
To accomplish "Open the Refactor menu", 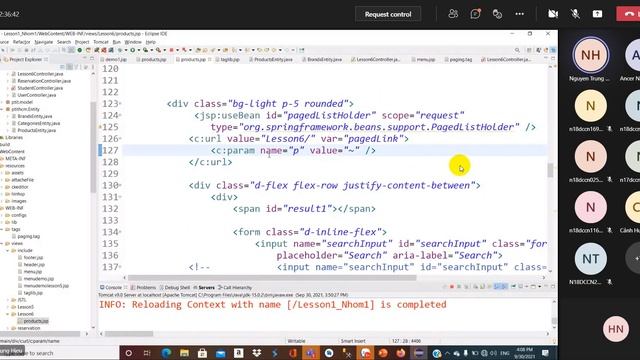I will [22, 42].
